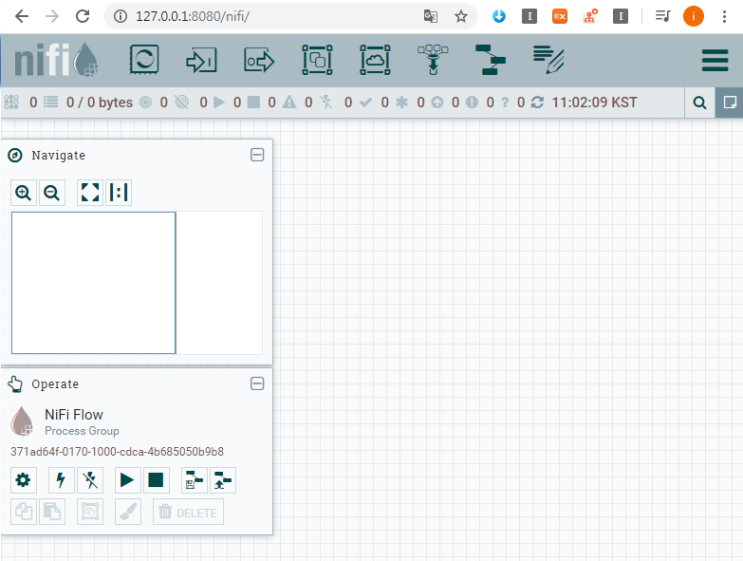This screenshot has width=743, height=561.
Task: Click the blue download extension icon
Action: tap(499, 17)
